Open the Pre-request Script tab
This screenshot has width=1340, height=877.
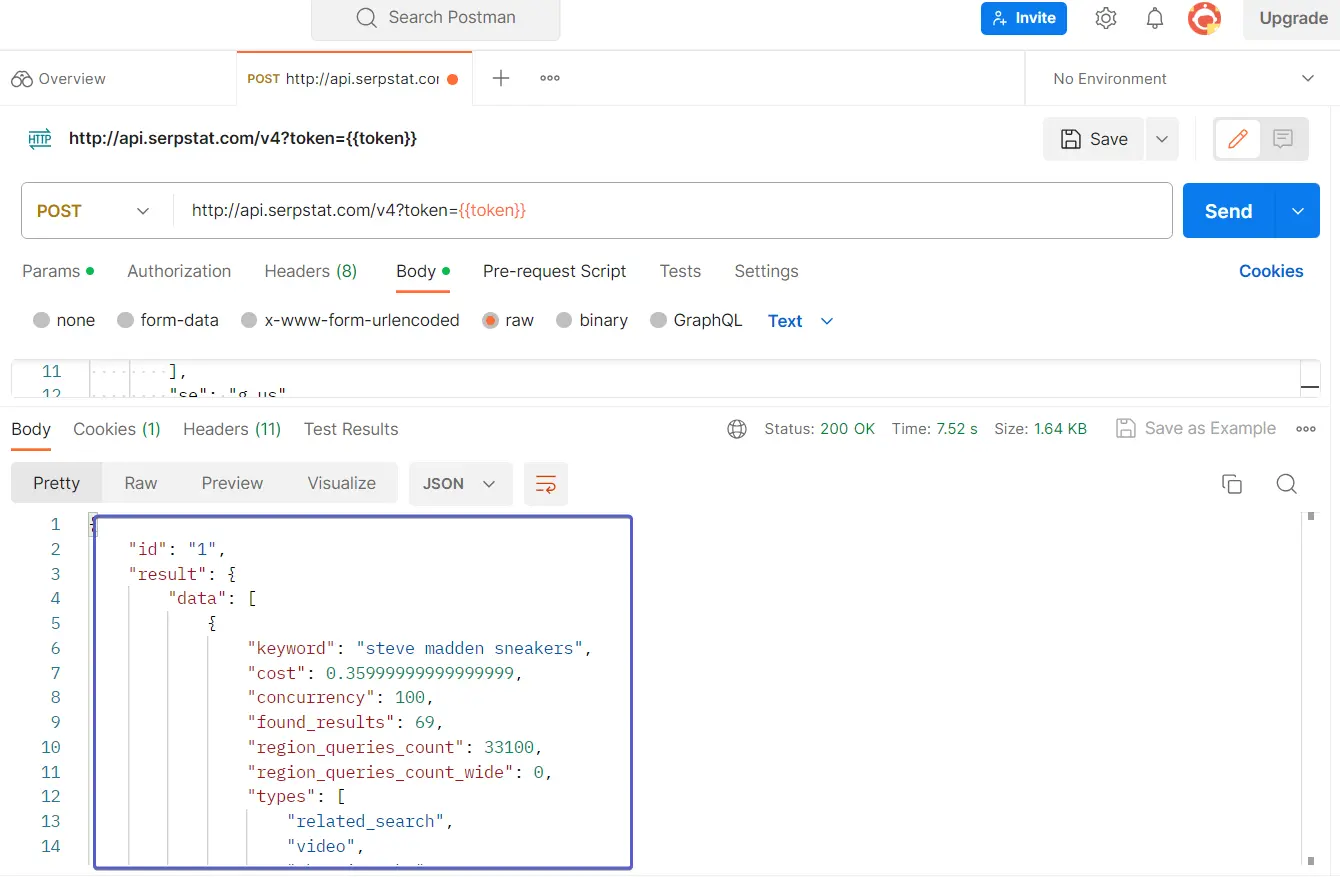tap(554, 271)
